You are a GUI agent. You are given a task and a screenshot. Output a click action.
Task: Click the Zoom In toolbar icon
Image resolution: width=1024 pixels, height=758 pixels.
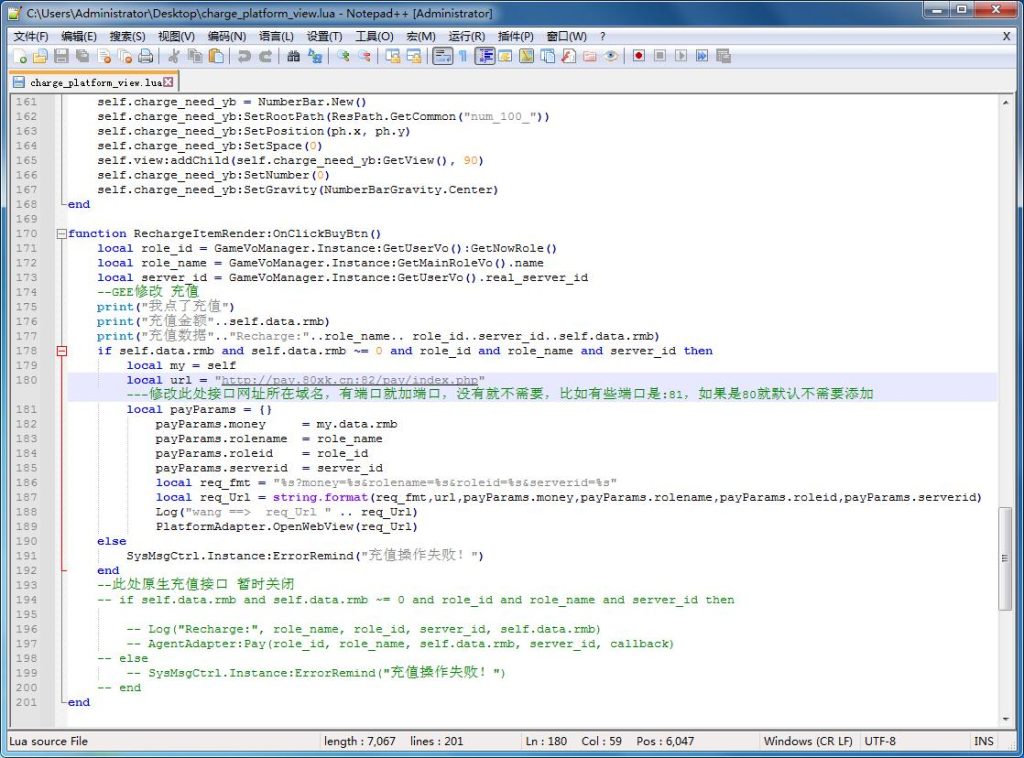pyautogui.click(x=343, y=56)
